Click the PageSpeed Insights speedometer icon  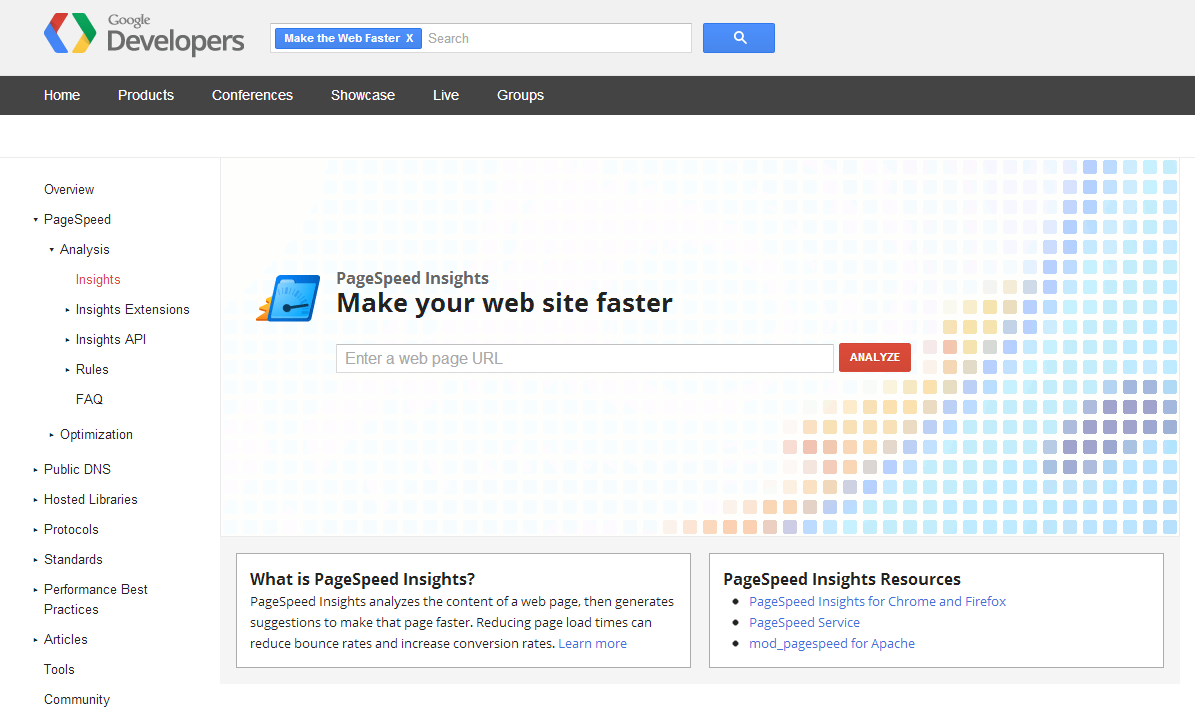click(289, 298)
